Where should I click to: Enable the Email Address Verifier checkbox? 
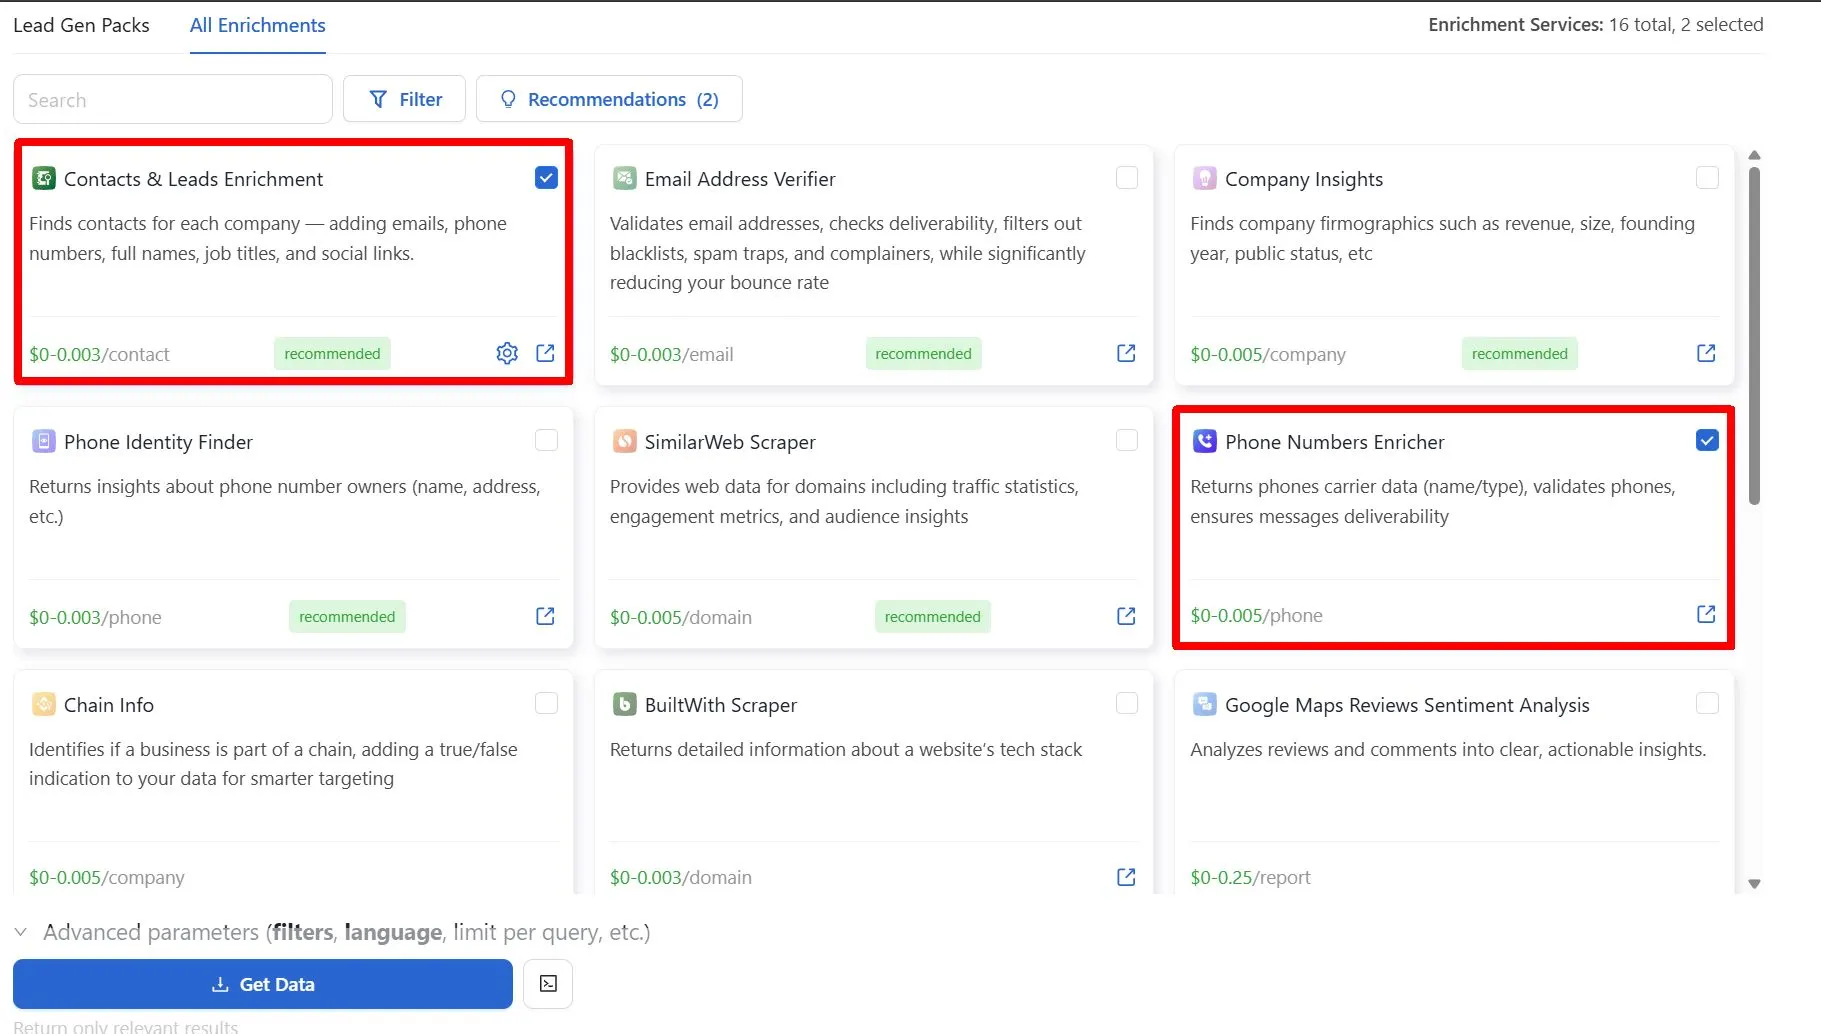click(1127, 178)
